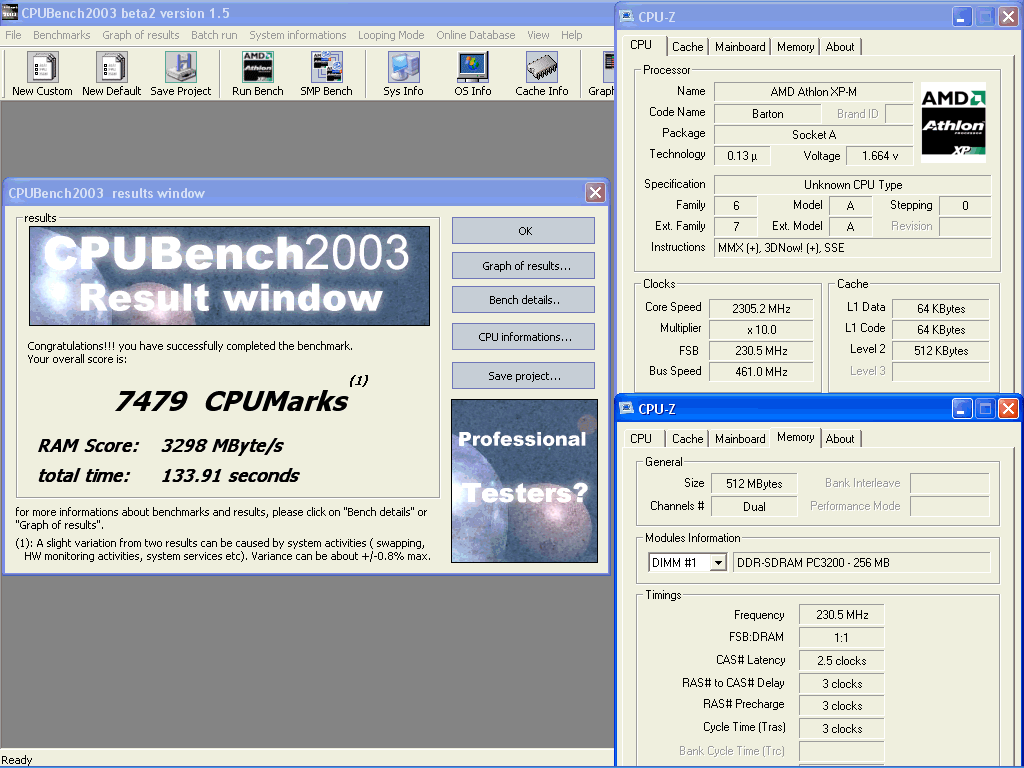The width and height of the screenshot is (1024, 768).
Task: Start the benchmark with Run Bench icon
Action: 258,67
